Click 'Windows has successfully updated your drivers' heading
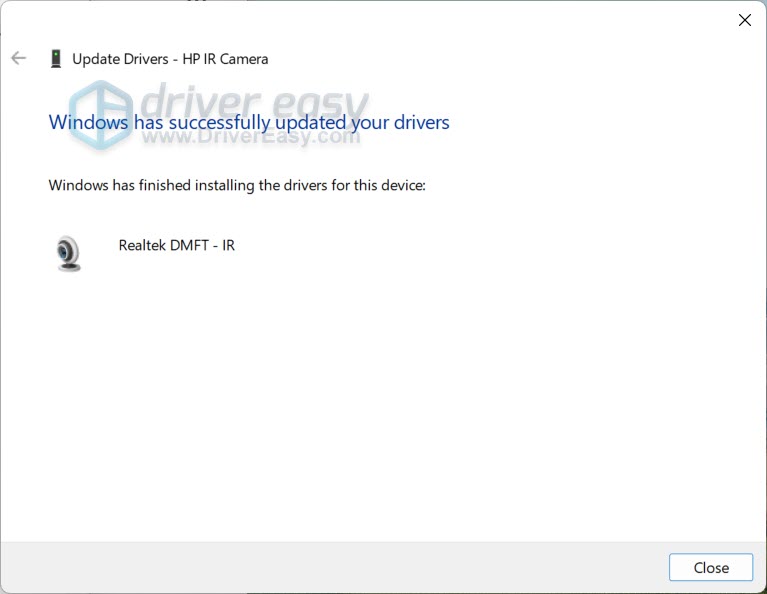 tap(249, 123)
